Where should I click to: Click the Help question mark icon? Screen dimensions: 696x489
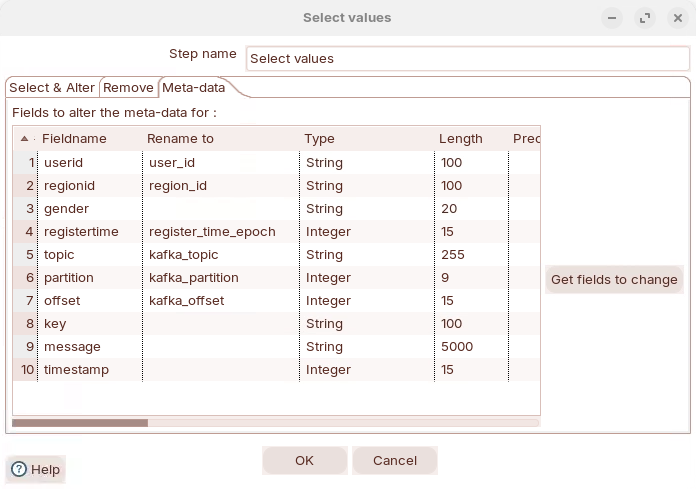tap(19, 469)
